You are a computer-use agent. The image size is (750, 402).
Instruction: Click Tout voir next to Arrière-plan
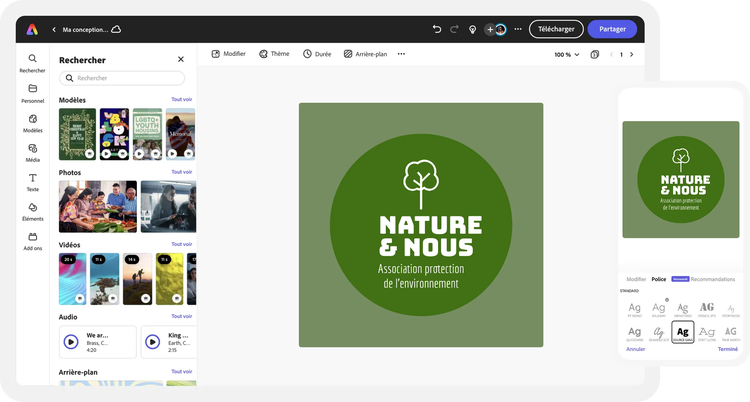182,371
